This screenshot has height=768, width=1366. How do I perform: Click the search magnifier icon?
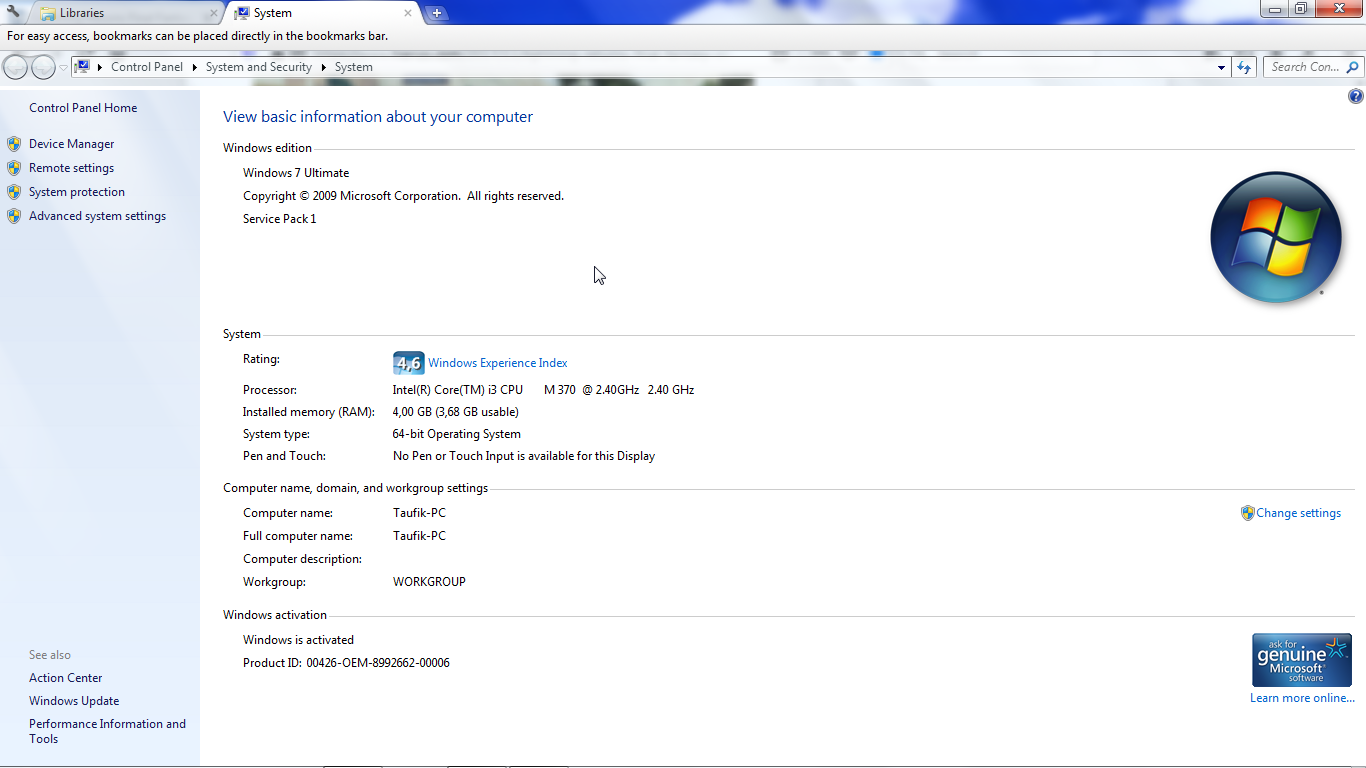coord(1353,67)
